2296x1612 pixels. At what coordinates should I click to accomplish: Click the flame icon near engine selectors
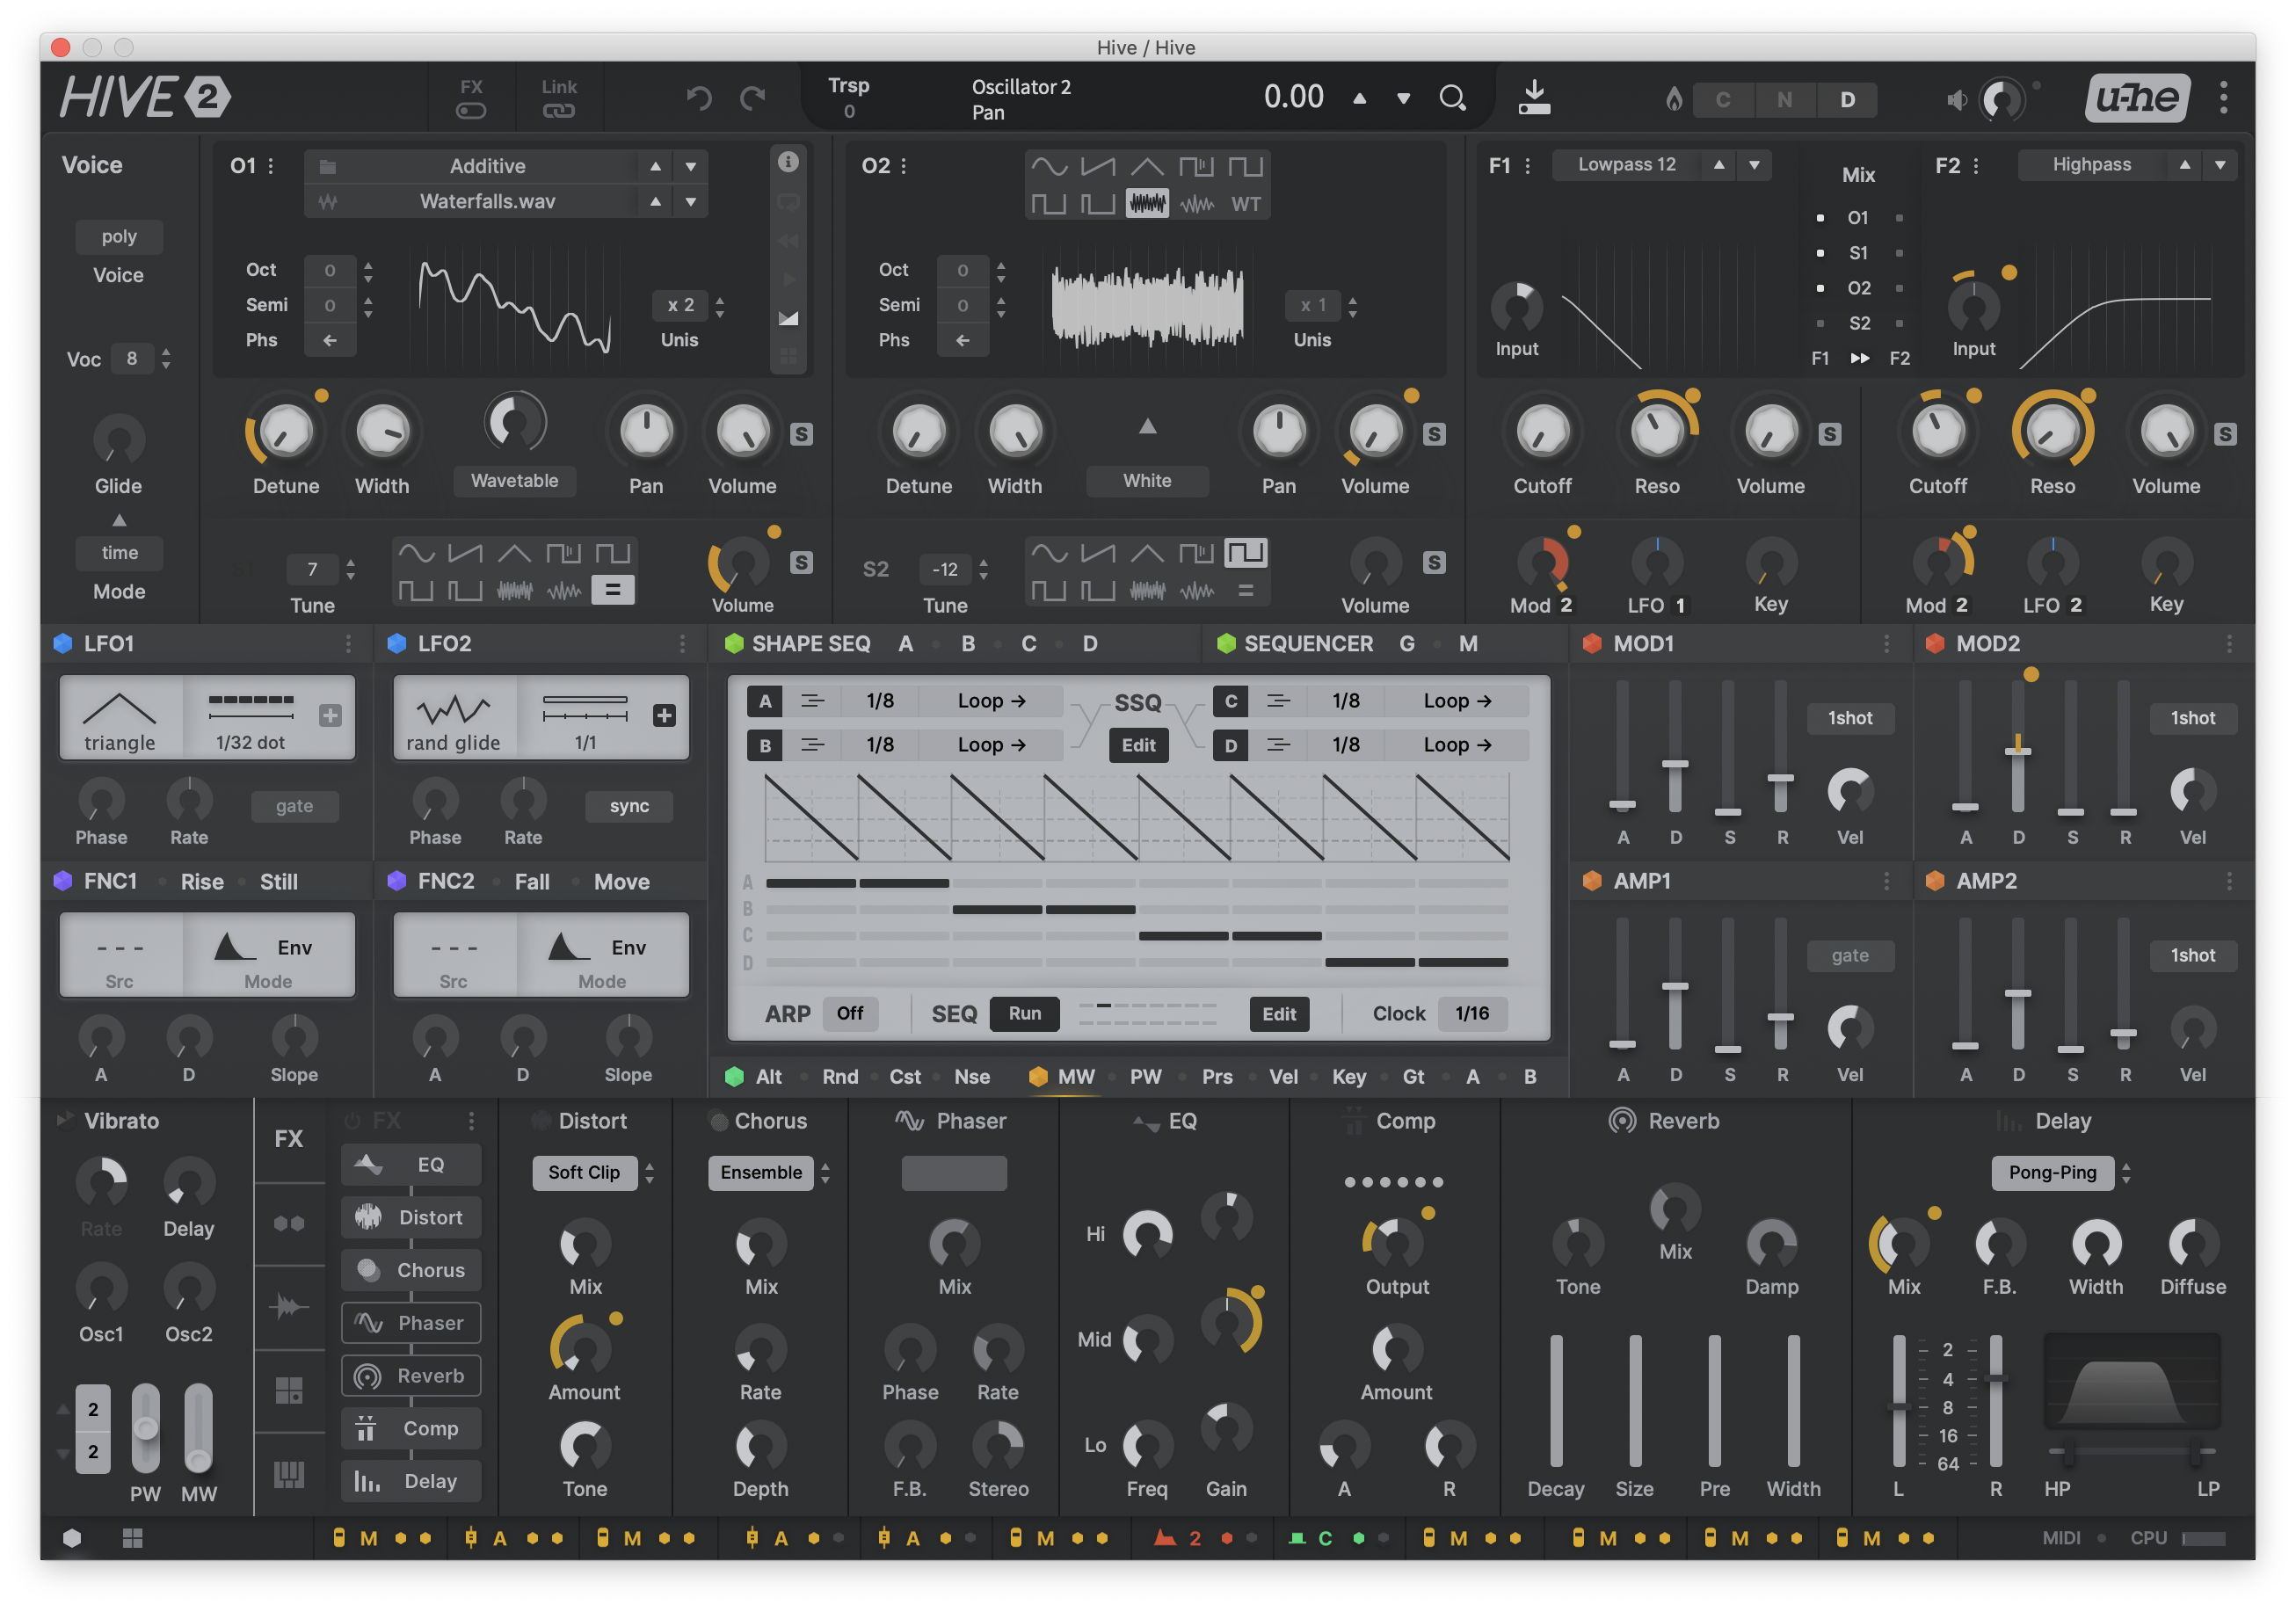click(x=1673, y=98)
